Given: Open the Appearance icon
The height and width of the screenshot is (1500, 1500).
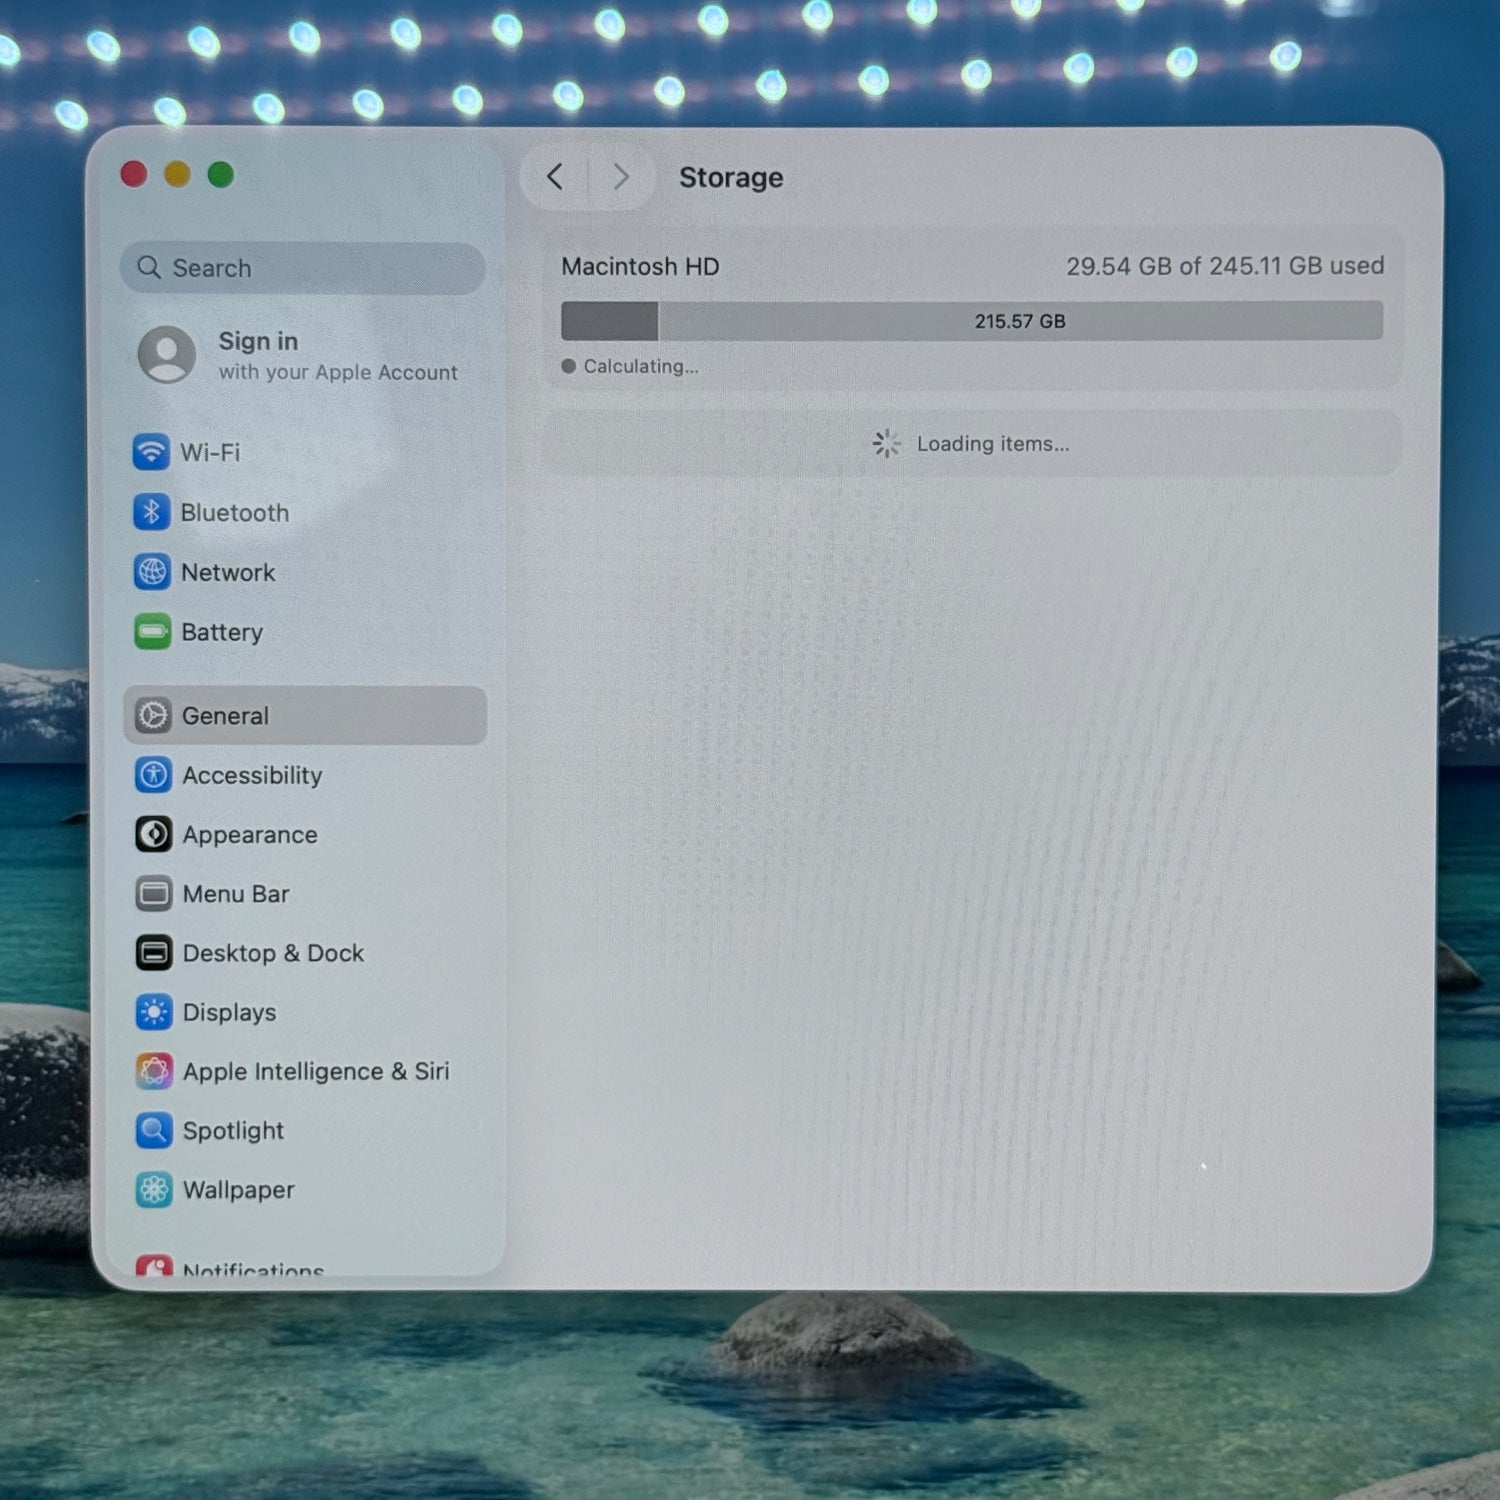Looking at the screenshot, I should [x=153, y=834].
